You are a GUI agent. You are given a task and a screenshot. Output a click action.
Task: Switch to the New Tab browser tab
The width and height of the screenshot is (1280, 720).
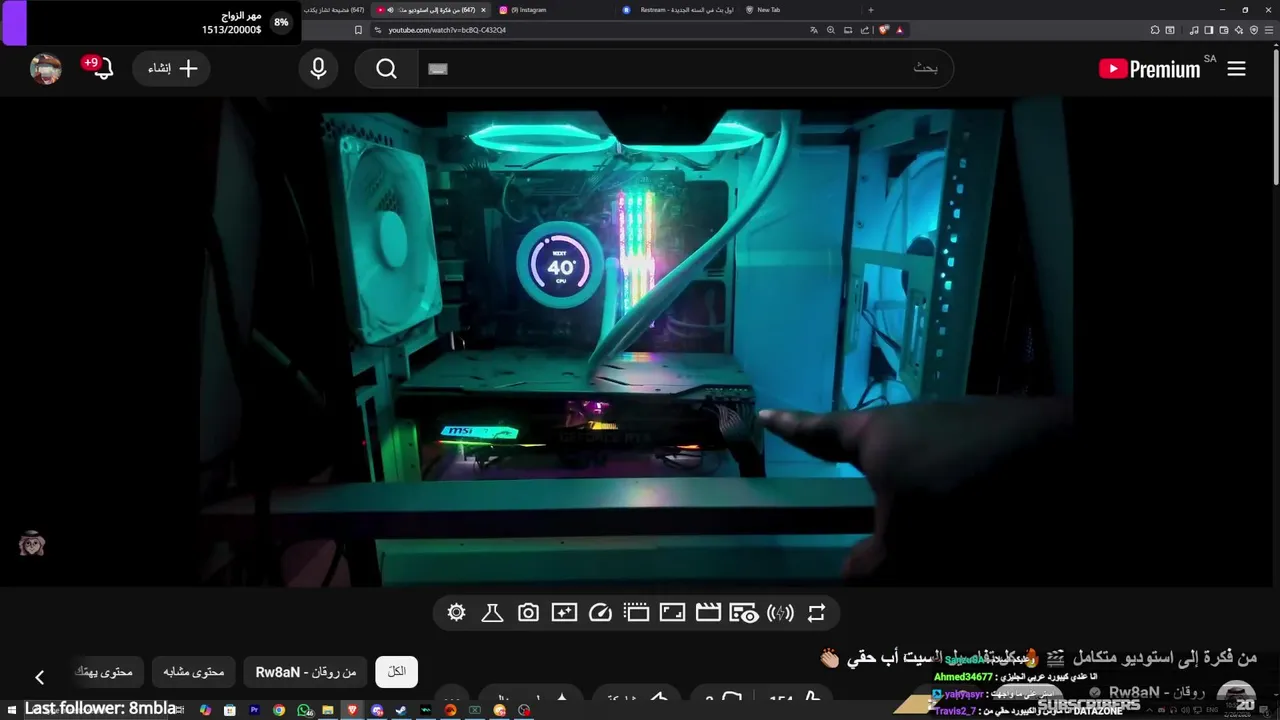click(x=800, y=10)
